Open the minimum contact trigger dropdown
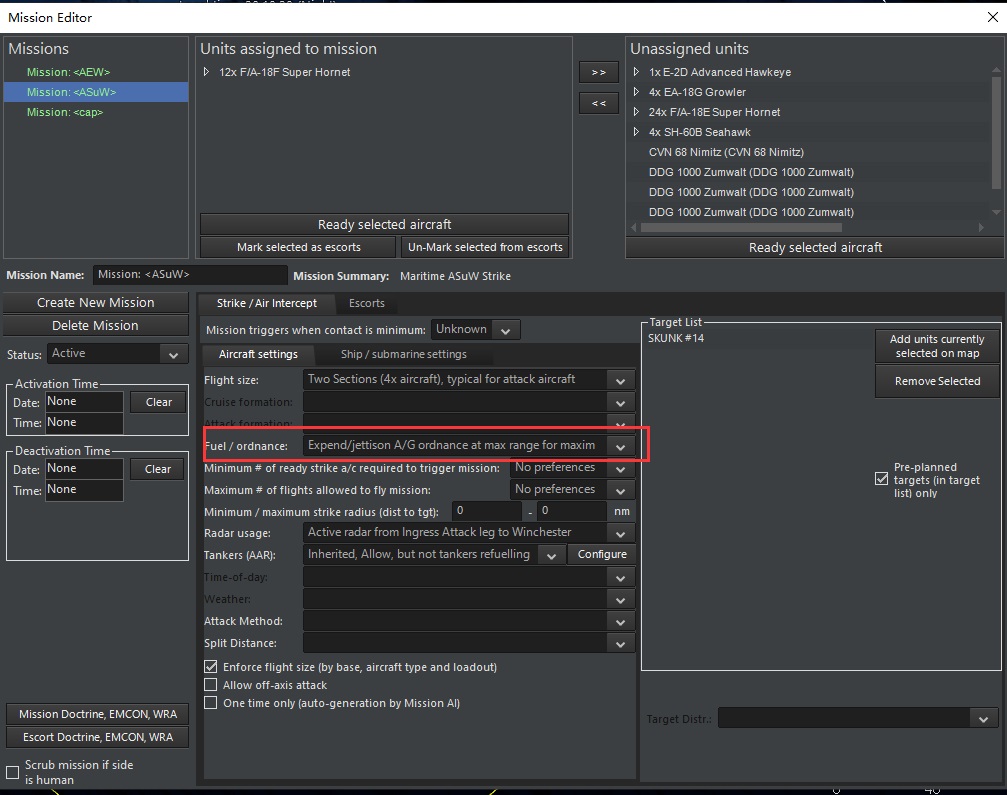The width and height of the screenshot is (1007, 795). coord(475,329)
